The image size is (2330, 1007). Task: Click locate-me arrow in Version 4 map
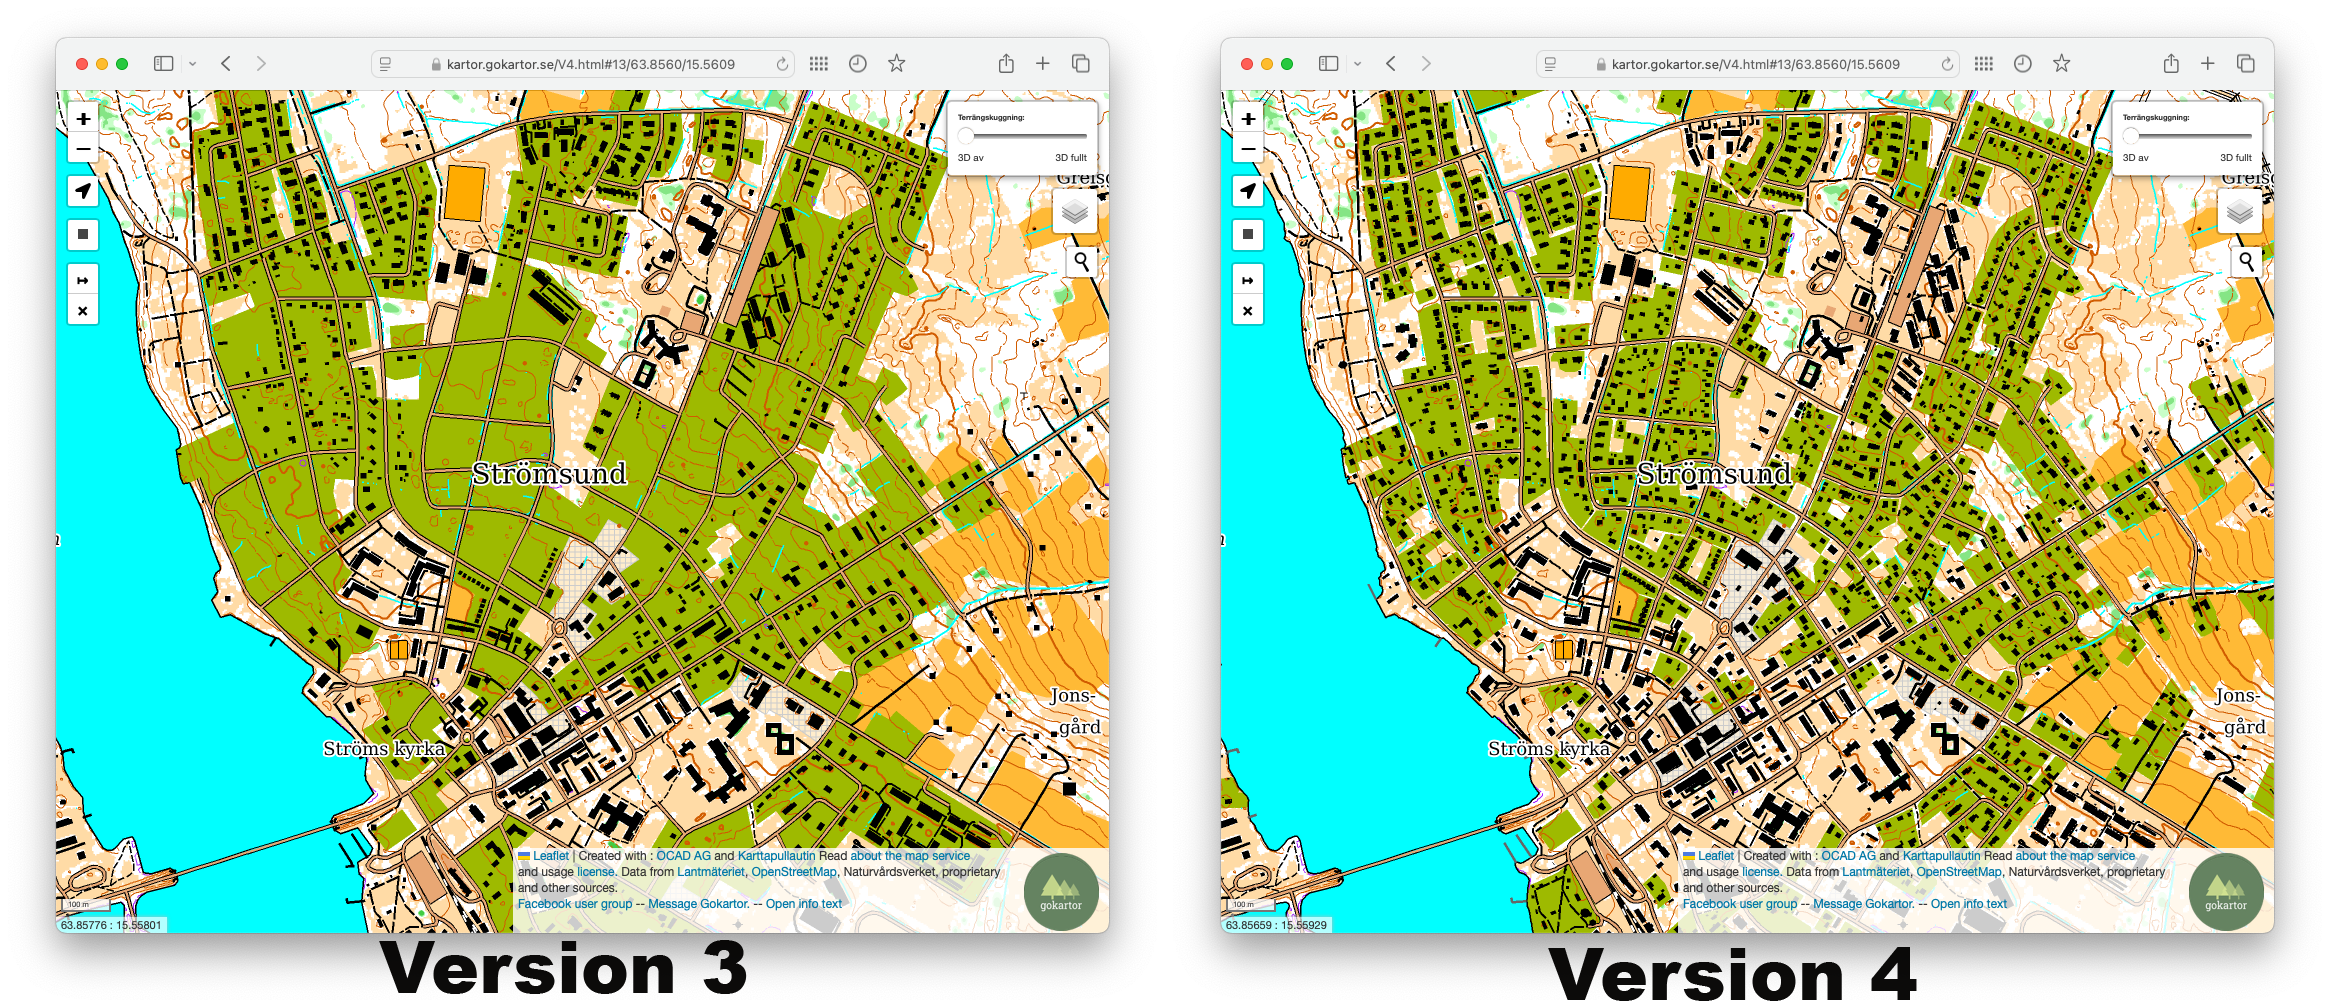1248,191
